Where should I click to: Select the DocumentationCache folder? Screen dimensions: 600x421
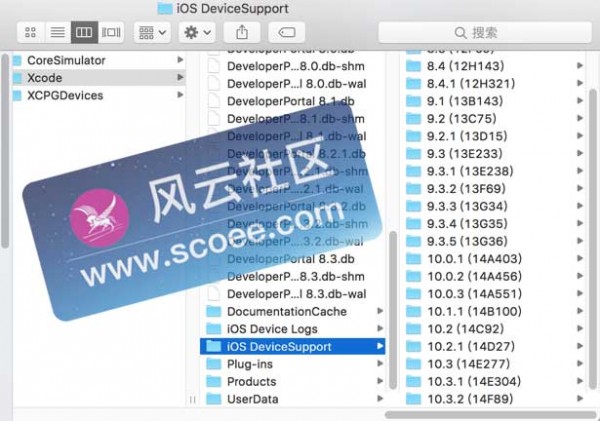tap(287, 311)
